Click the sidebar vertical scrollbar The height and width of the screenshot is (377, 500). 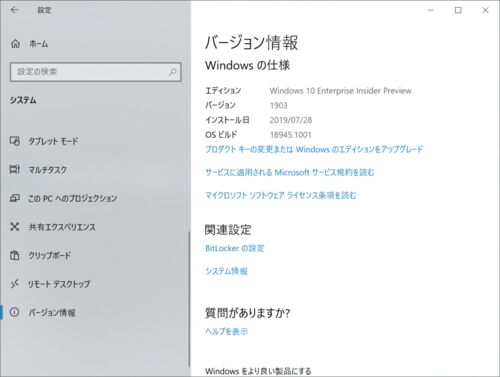(x=189, y=299)
